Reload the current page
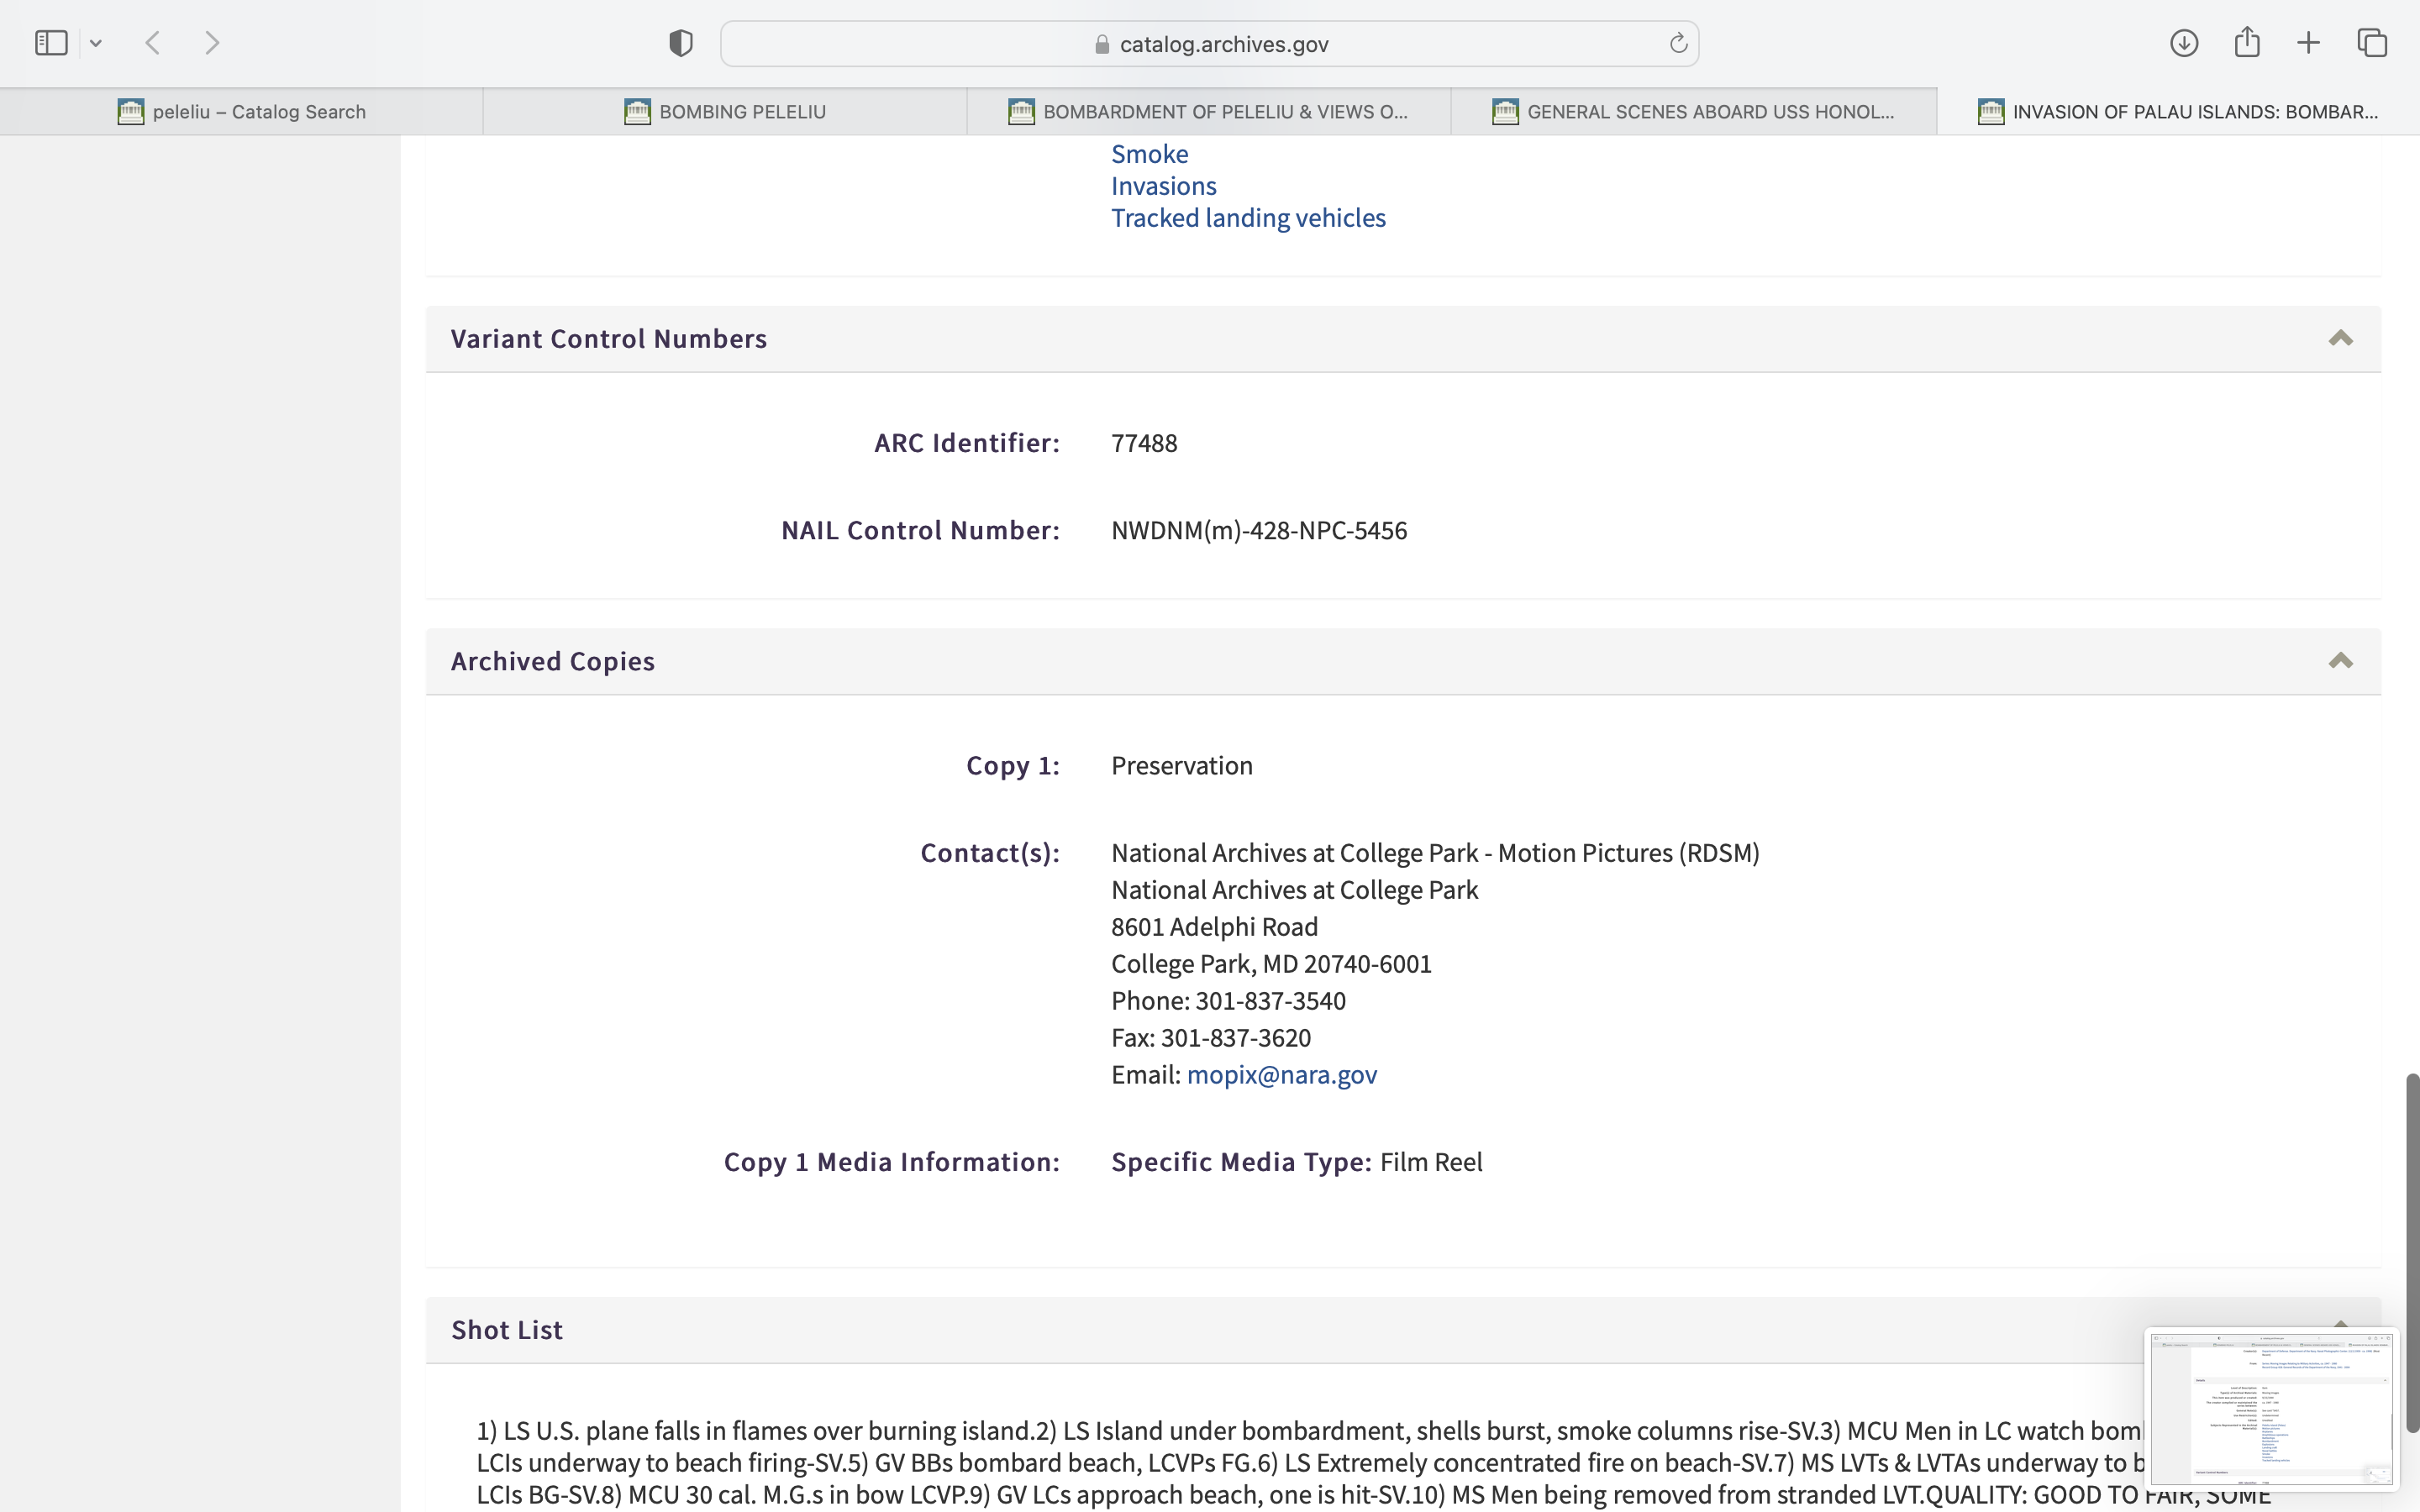 (x=1678, y=43)
